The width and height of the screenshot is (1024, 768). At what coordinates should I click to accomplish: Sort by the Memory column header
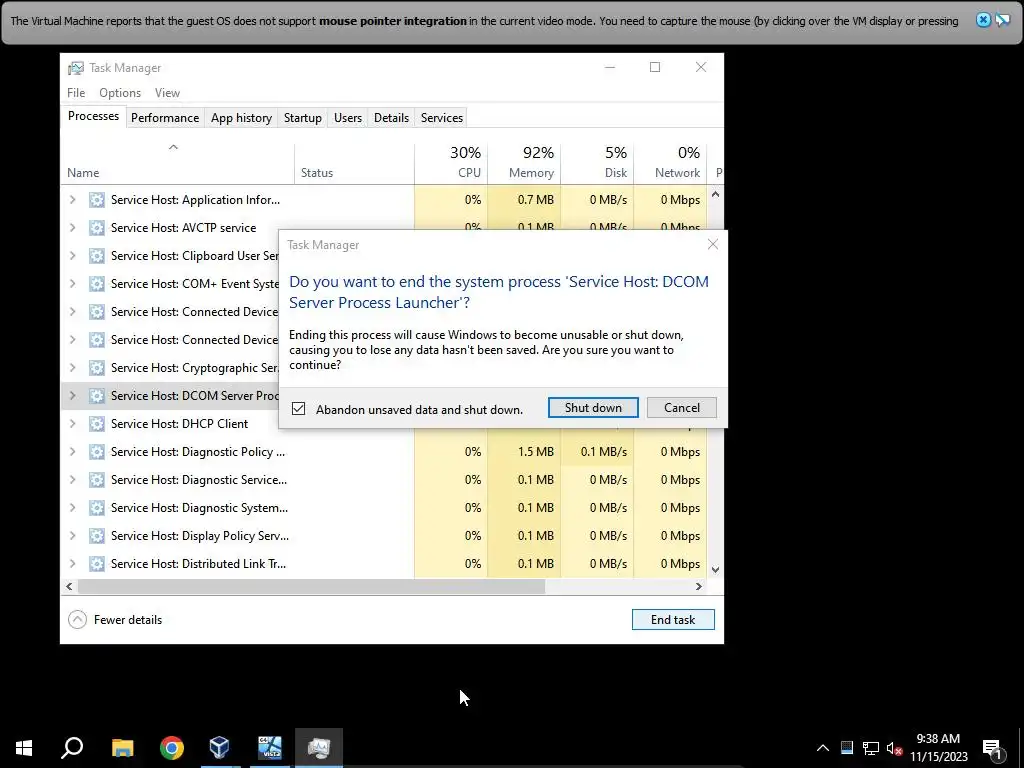coord(524,163)
